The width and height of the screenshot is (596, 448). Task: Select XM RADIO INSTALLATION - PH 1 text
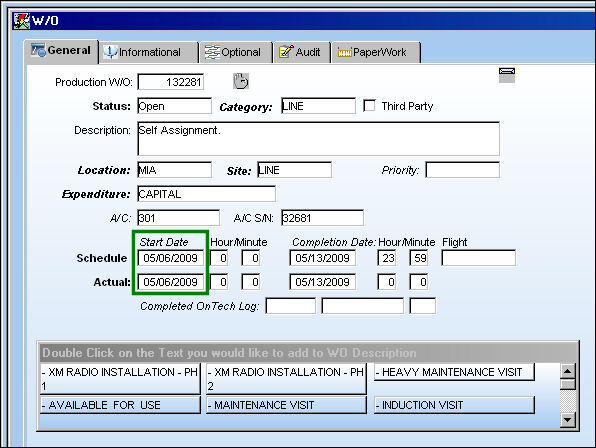pos(120,379)
